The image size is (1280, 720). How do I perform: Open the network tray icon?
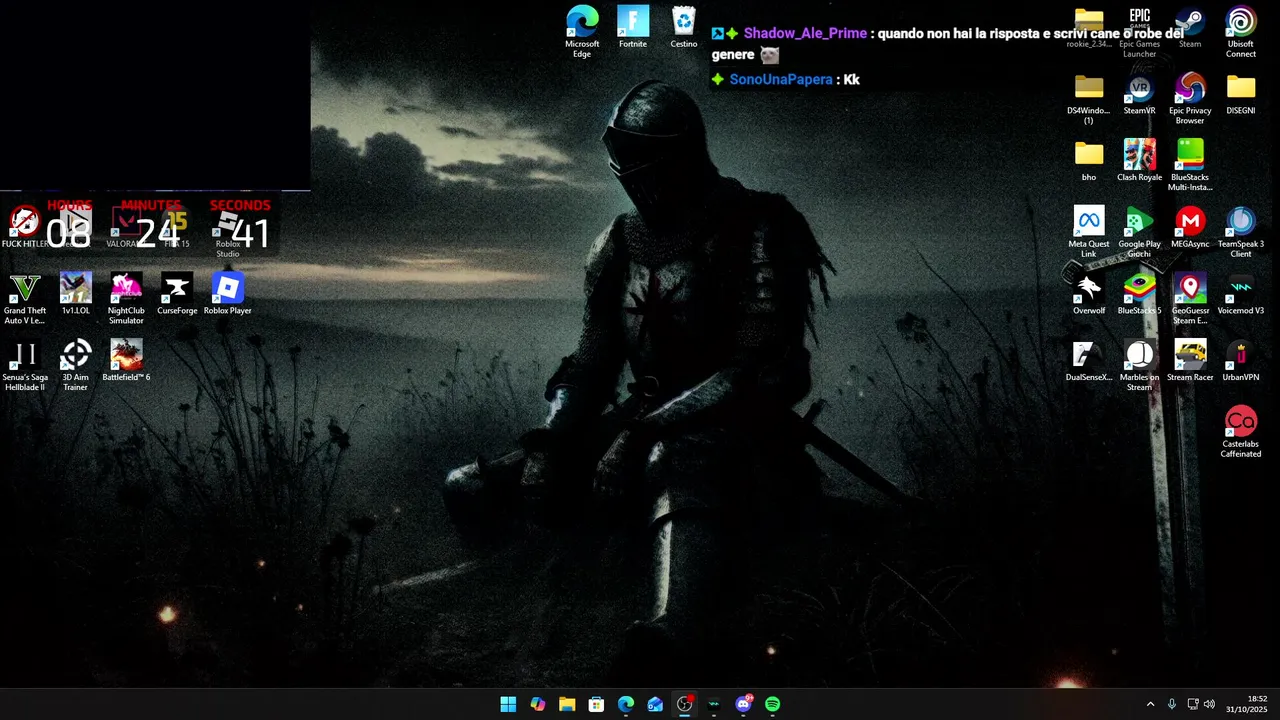coord(1193,704)
